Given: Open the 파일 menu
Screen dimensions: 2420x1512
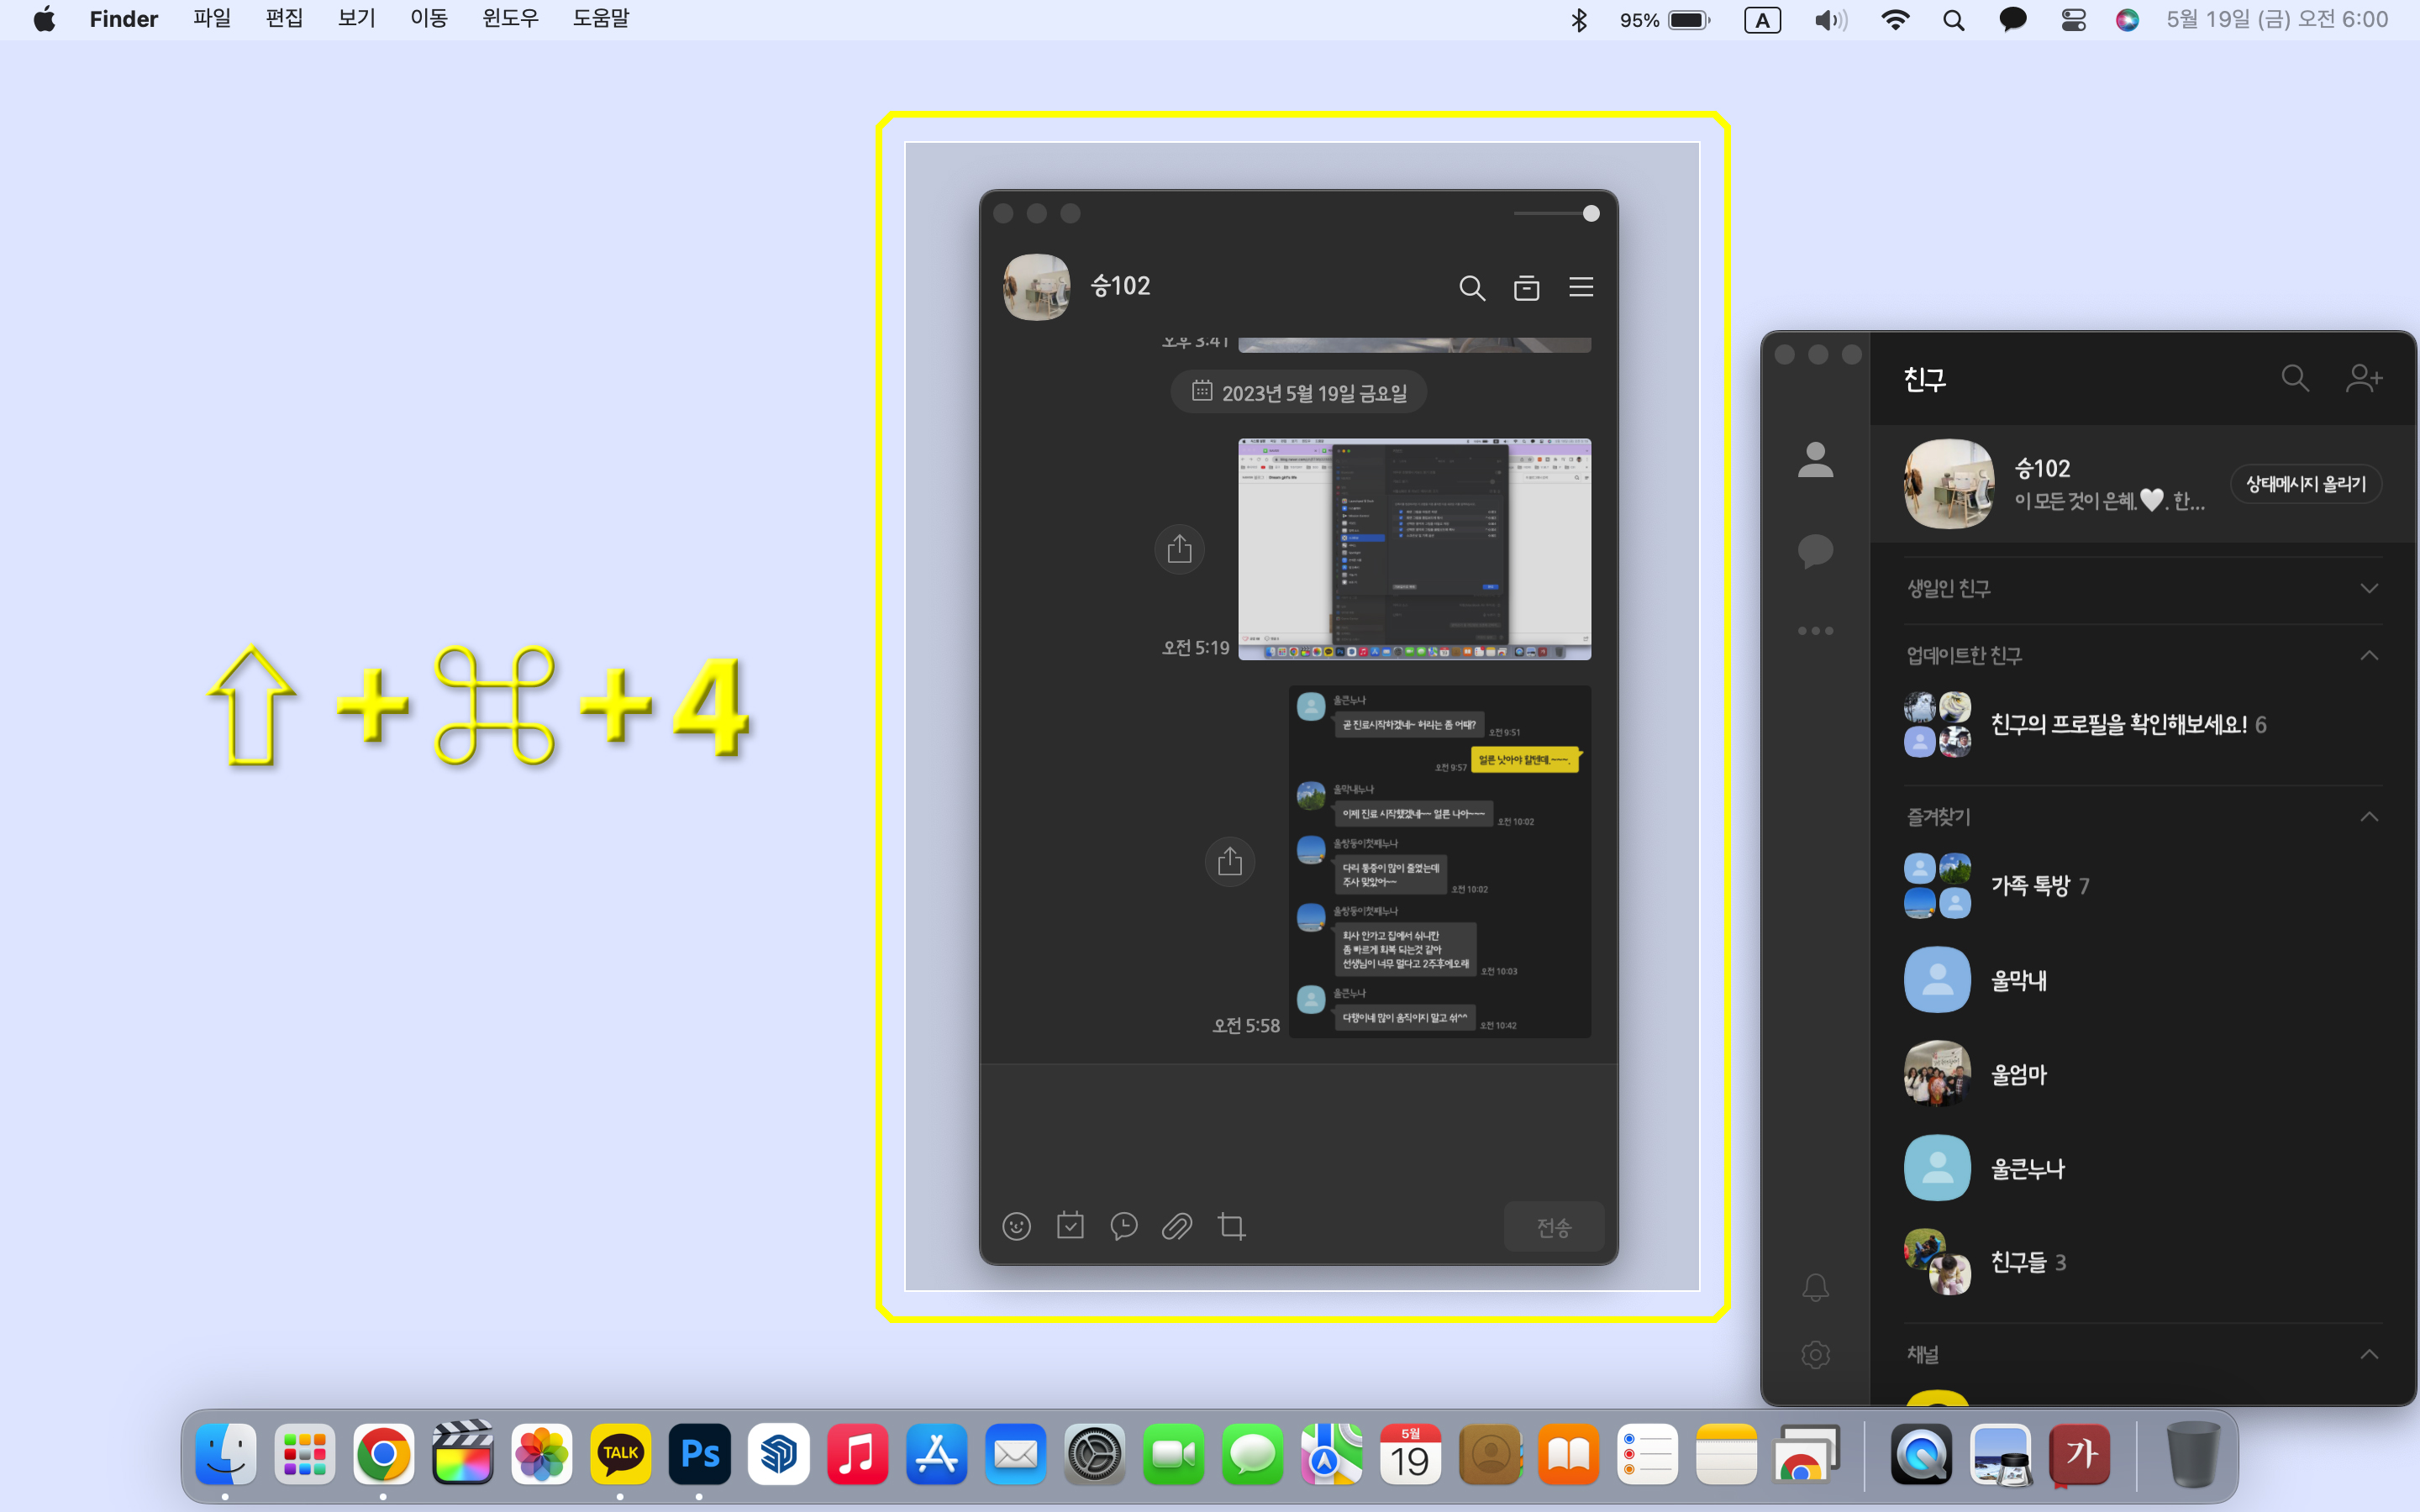Looking at the screenshot, I should (212, 19).
